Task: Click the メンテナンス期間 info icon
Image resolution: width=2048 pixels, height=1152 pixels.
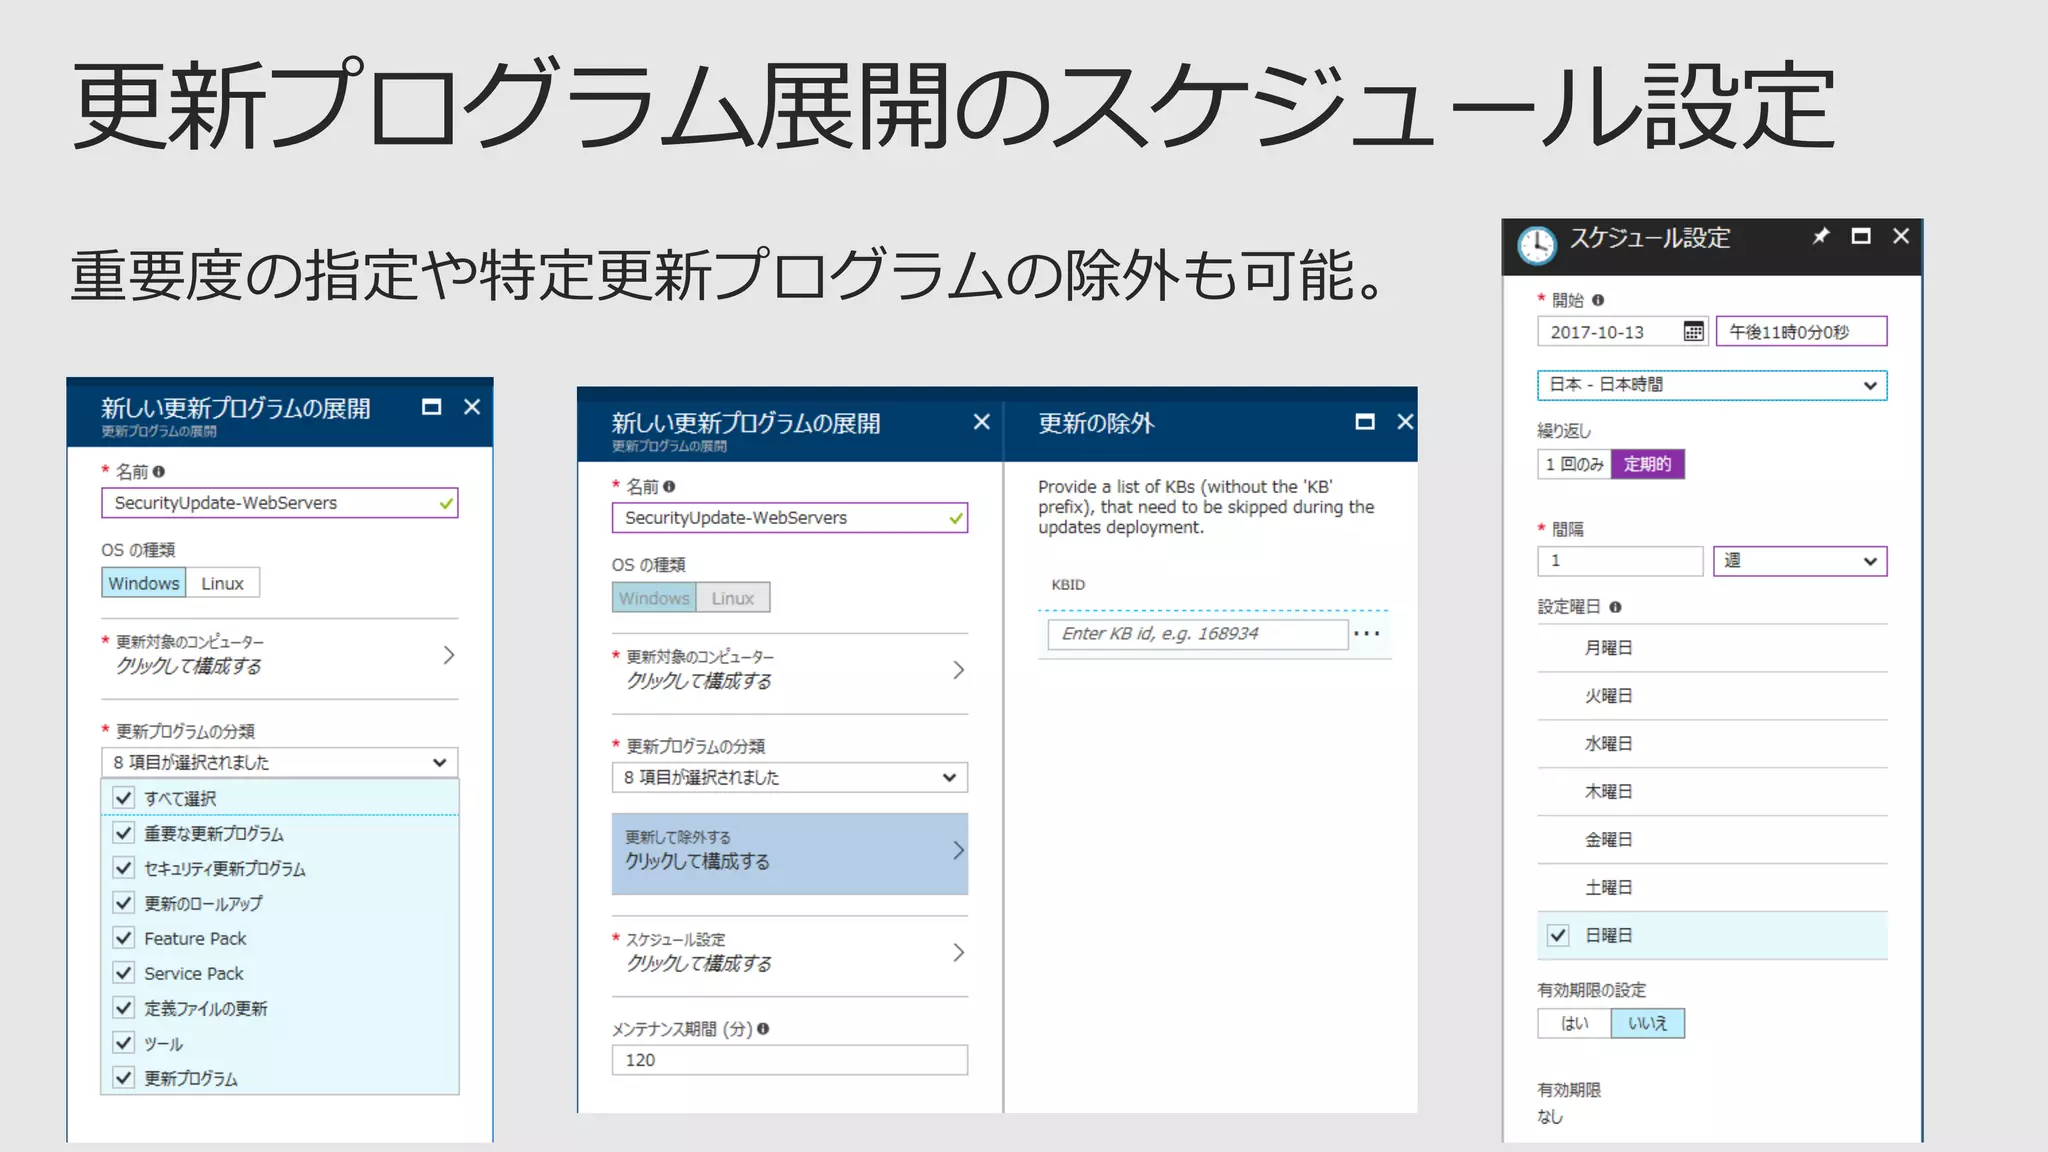Action: (763, 1028)
